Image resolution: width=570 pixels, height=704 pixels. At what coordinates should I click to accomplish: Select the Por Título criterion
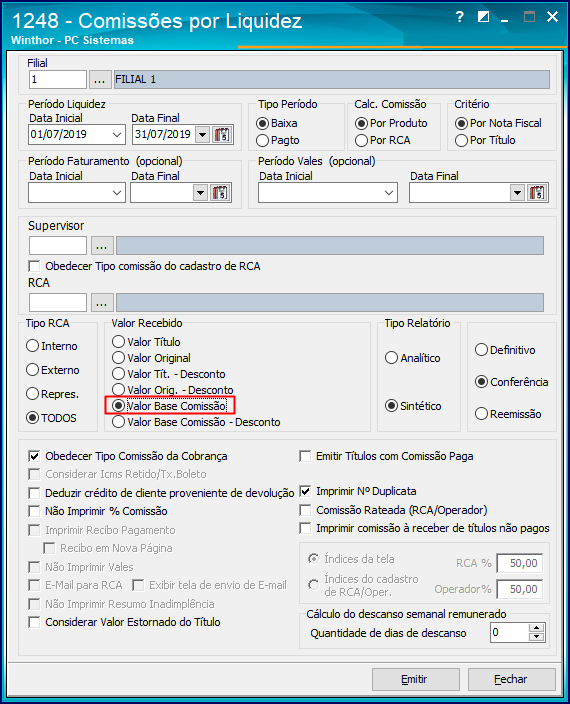[x=485, y=140]
